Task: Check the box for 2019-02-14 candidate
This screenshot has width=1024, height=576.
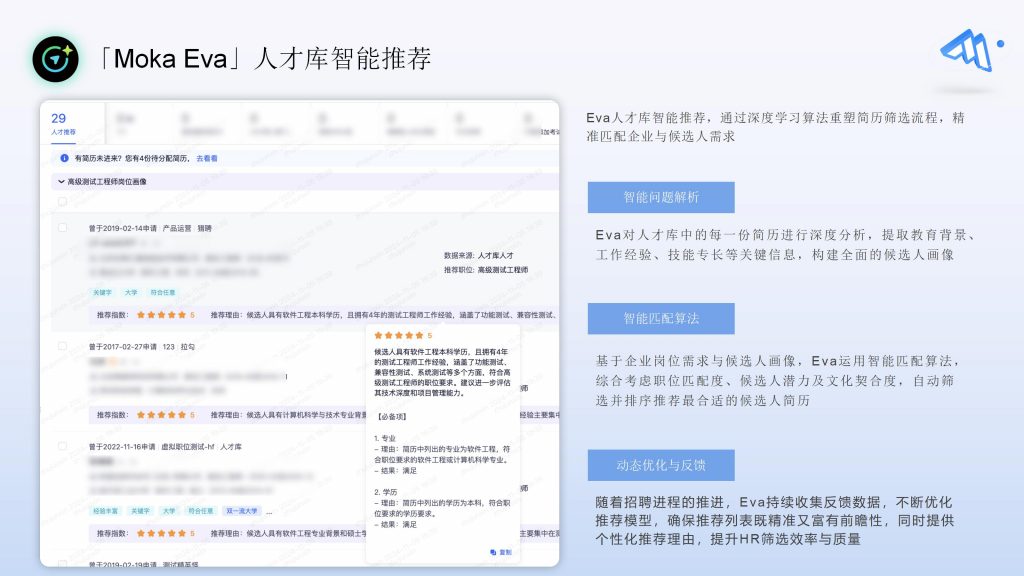Action: [63, 228]
